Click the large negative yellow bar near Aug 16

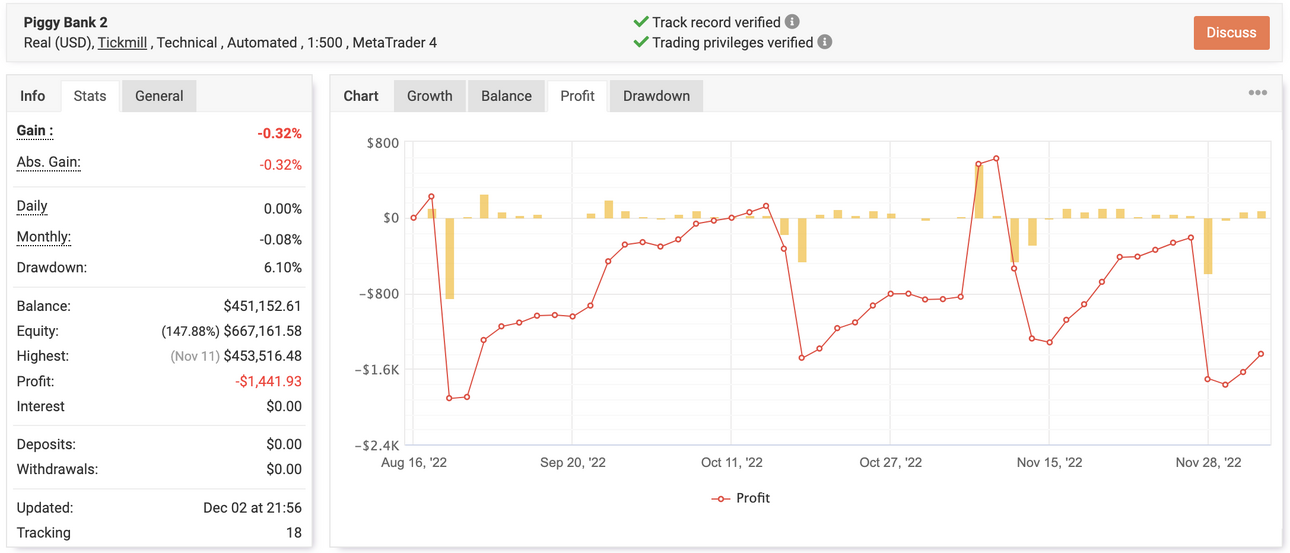450,258
